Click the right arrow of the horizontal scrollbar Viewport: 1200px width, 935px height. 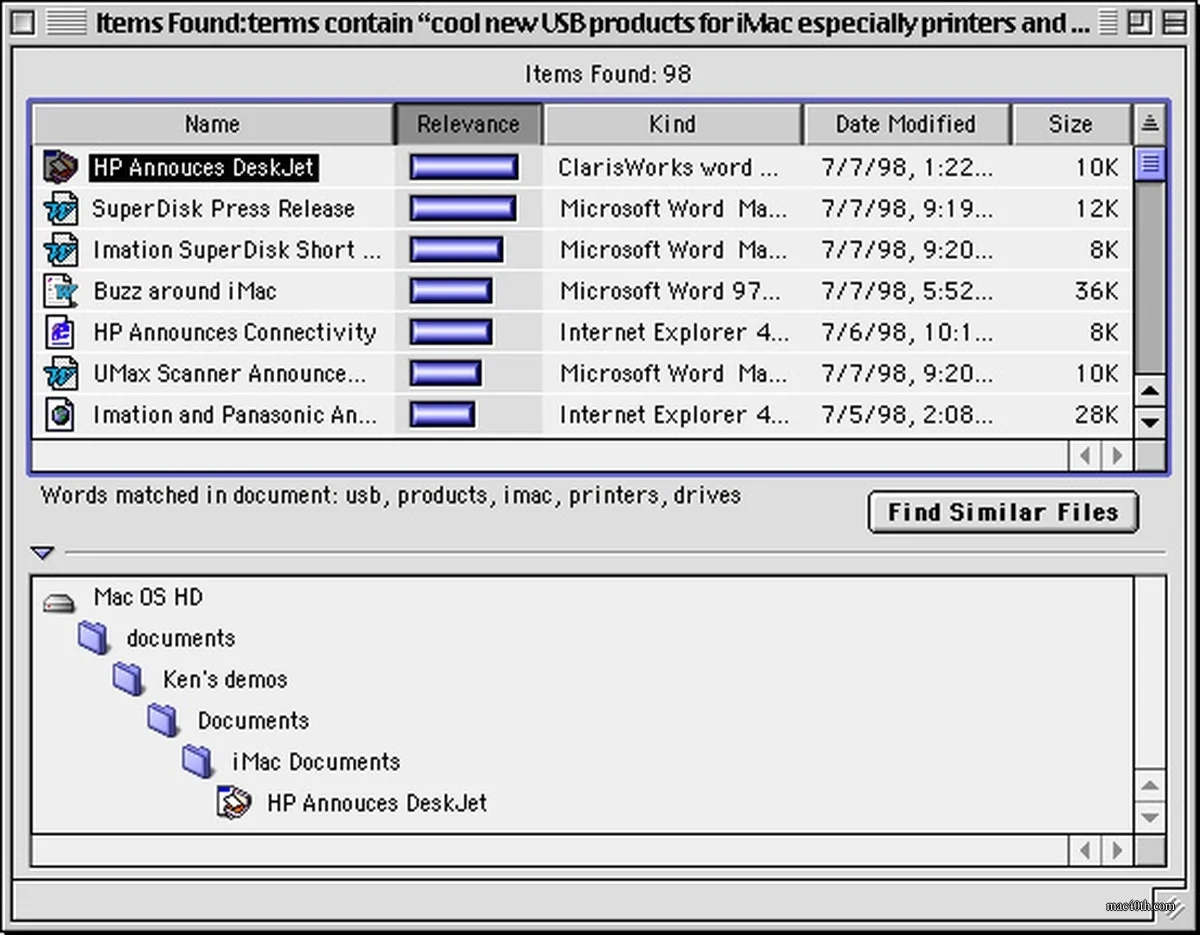(x=1117, y=455)
